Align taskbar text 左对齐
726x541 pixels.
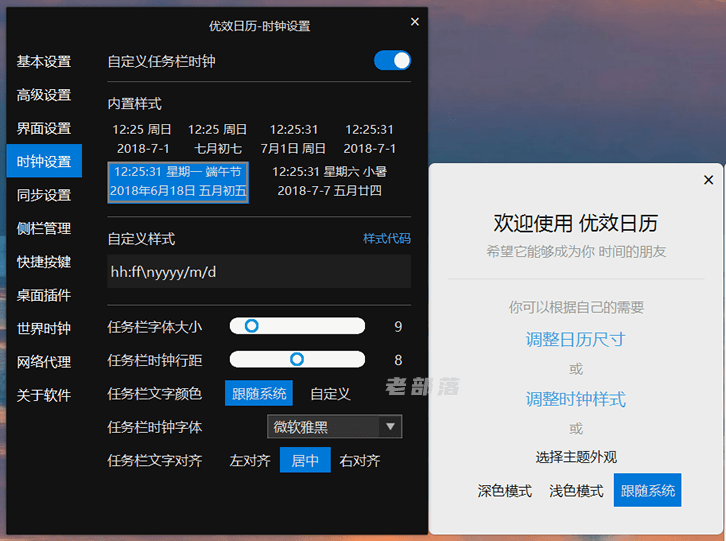250,460
